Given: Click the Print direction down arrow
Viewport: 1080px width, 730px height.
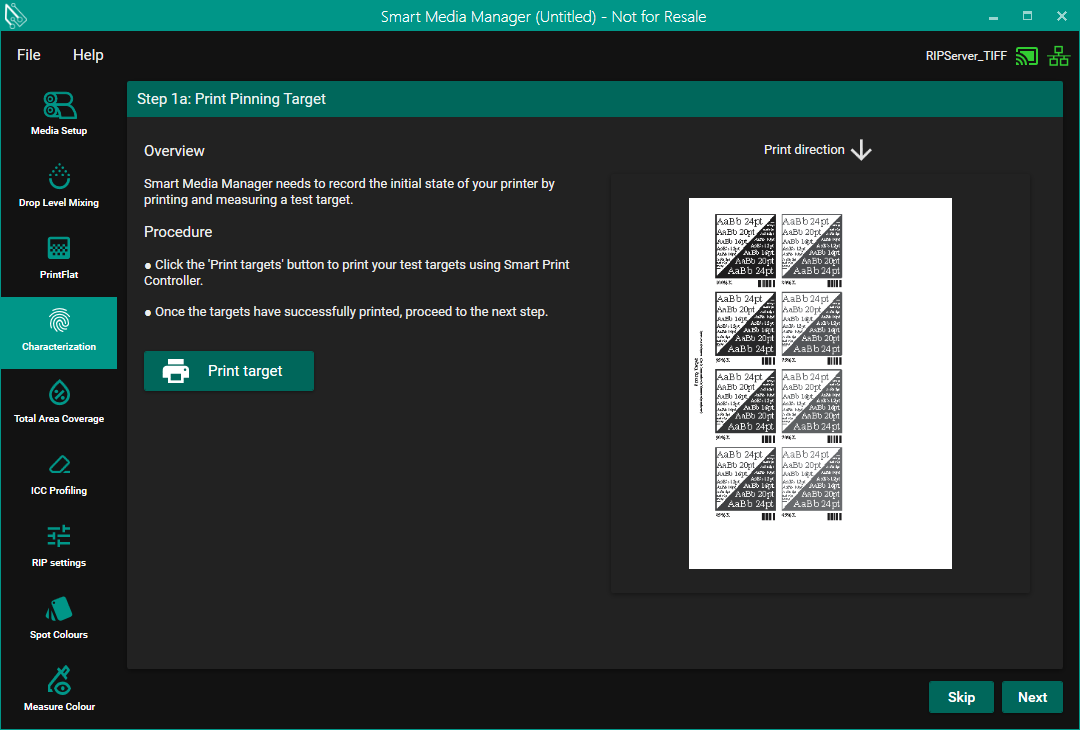Looking at the screenshot, I should (861, 150).
